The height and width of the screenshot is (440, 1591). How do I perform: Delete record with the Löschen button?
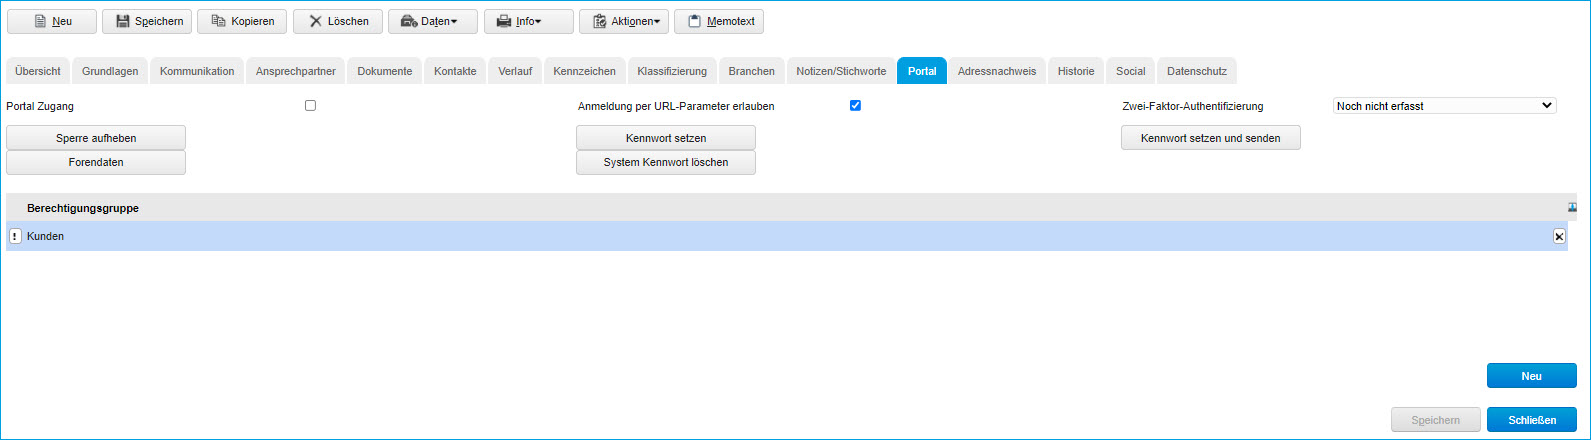(338, 21)
